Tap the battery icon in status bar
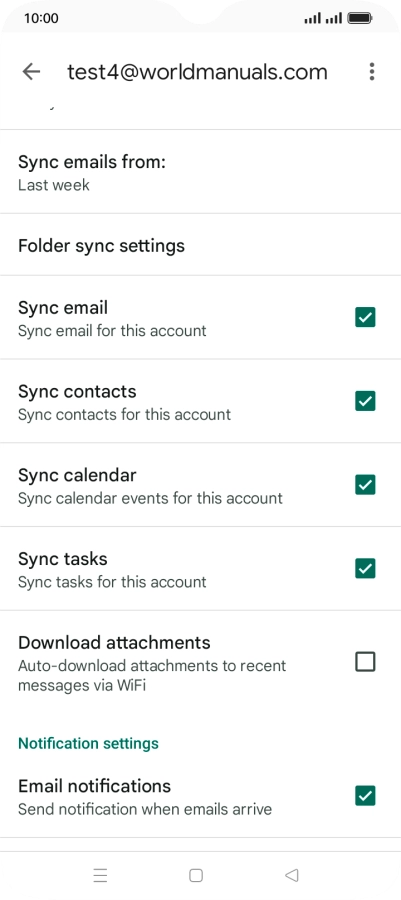This screenshot has width=401, height=900. point(360,18)
